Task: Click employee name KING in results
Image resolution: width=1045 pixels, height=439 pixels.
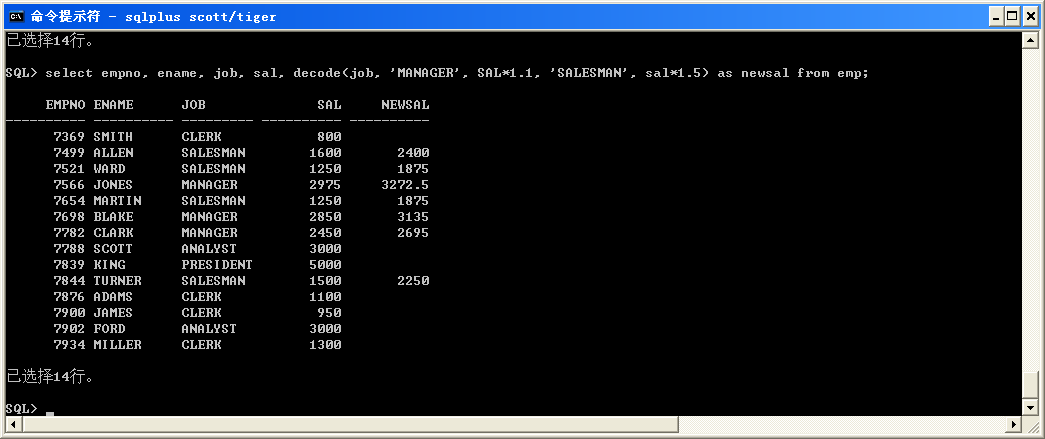Action: 109,265
